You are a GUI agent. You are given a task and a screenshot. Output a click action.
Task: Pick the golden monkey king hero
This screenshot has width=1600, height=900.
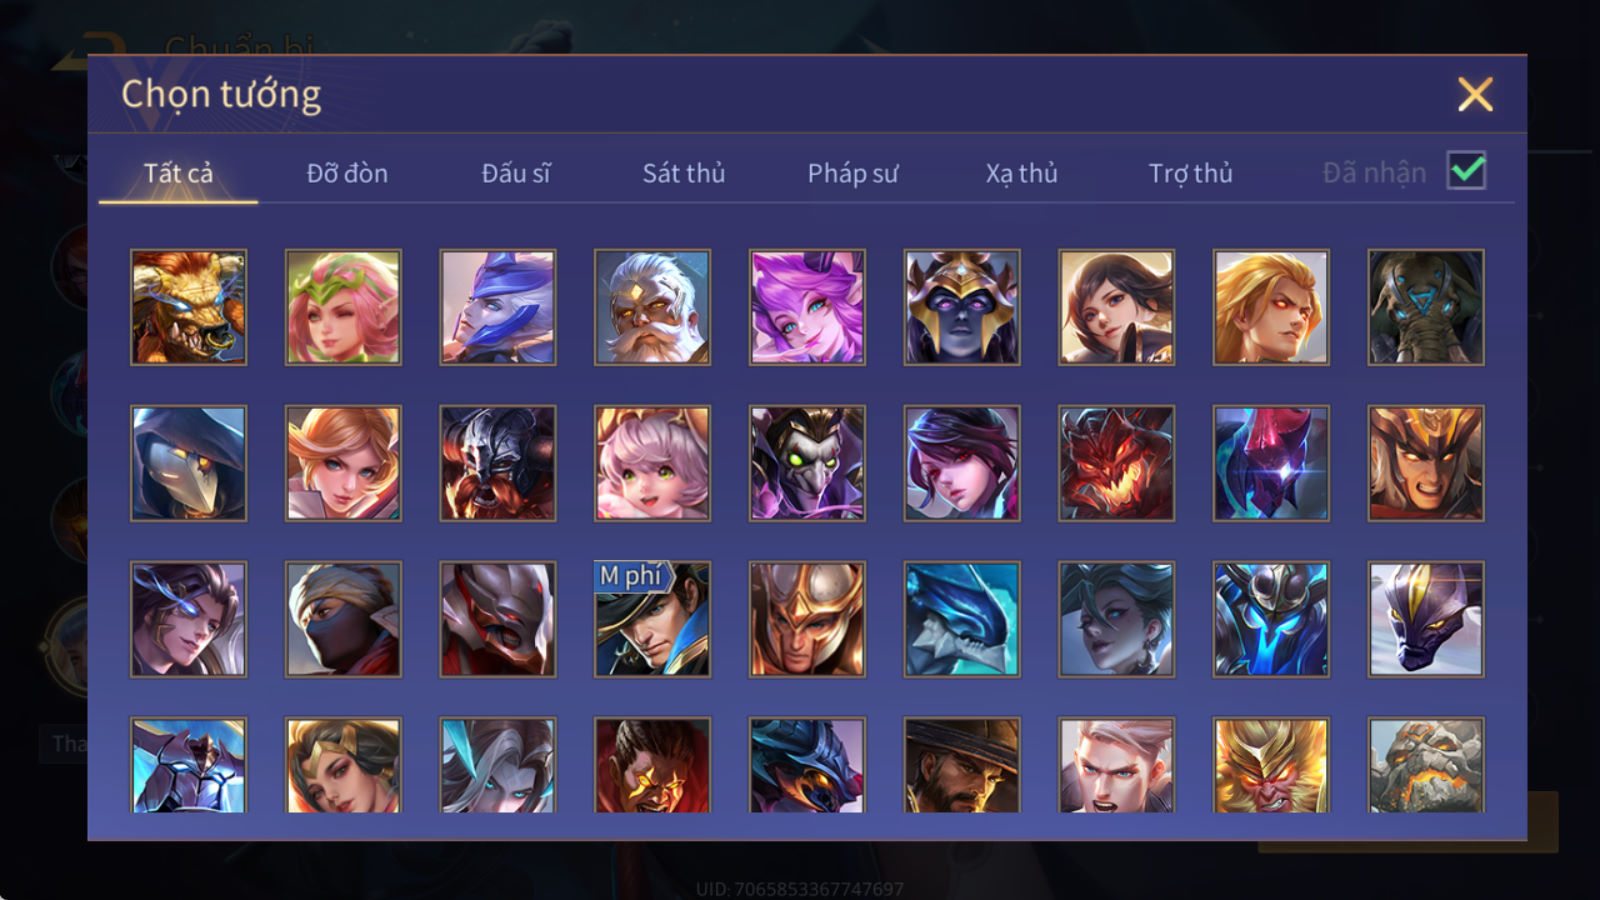(1271, 765)
